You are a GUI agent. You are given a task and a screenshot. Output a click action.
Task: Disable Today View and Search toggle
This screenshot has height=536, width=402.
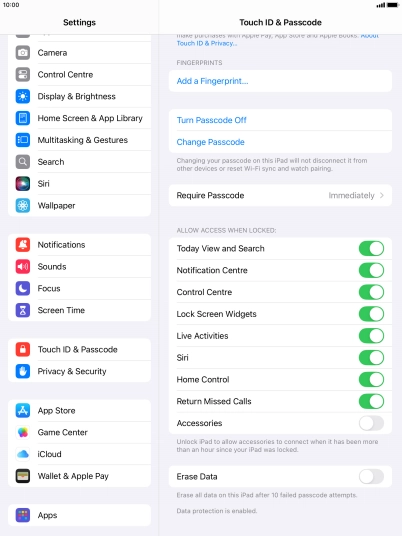371,249
